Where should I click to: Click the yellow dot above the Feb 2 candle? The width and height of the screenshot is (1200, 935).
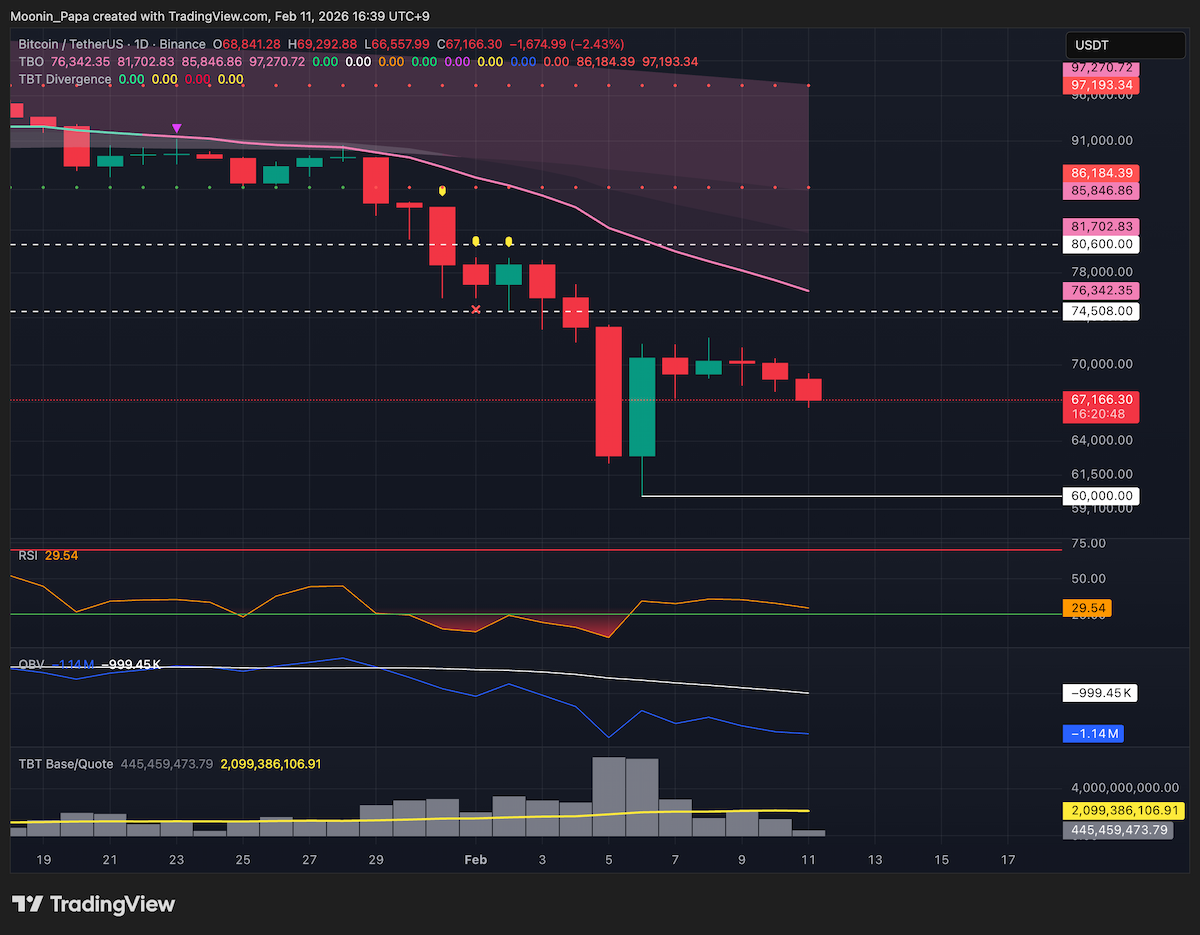tap(509, 240)
